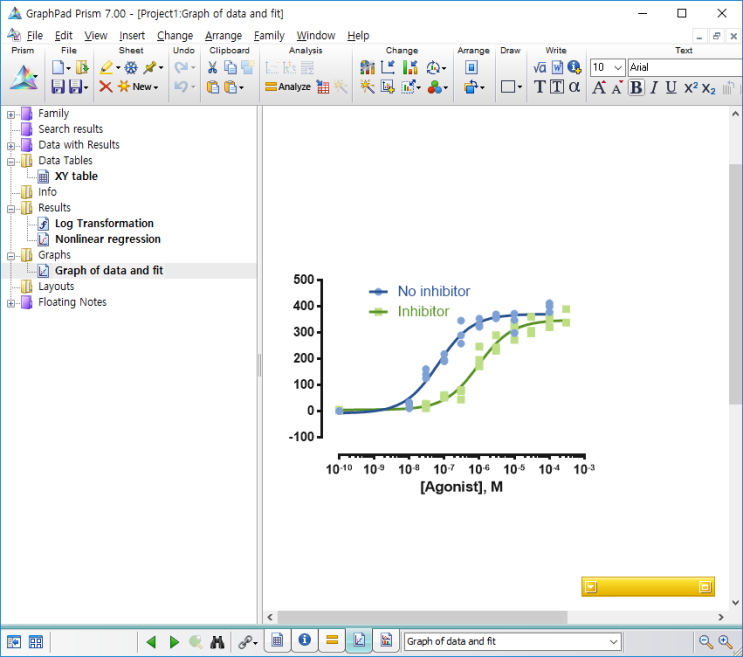Insert Greek alpha symbol

[574, 87]
